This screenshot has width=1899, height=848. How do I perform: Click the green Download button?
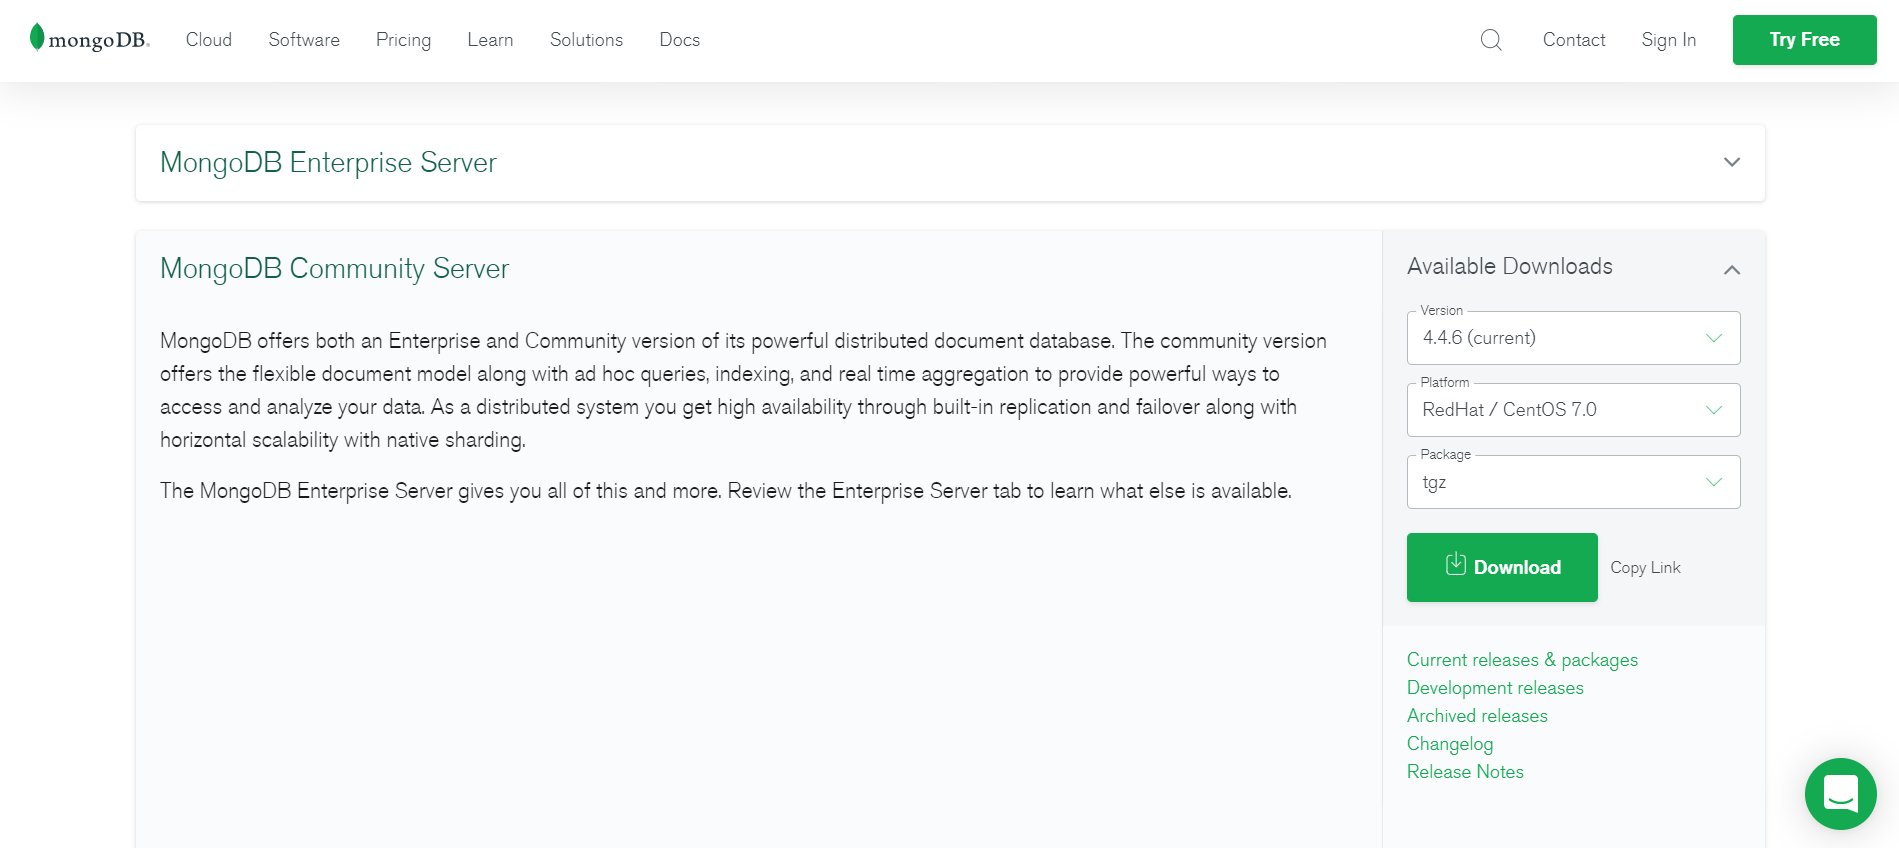pos(1502,567)
